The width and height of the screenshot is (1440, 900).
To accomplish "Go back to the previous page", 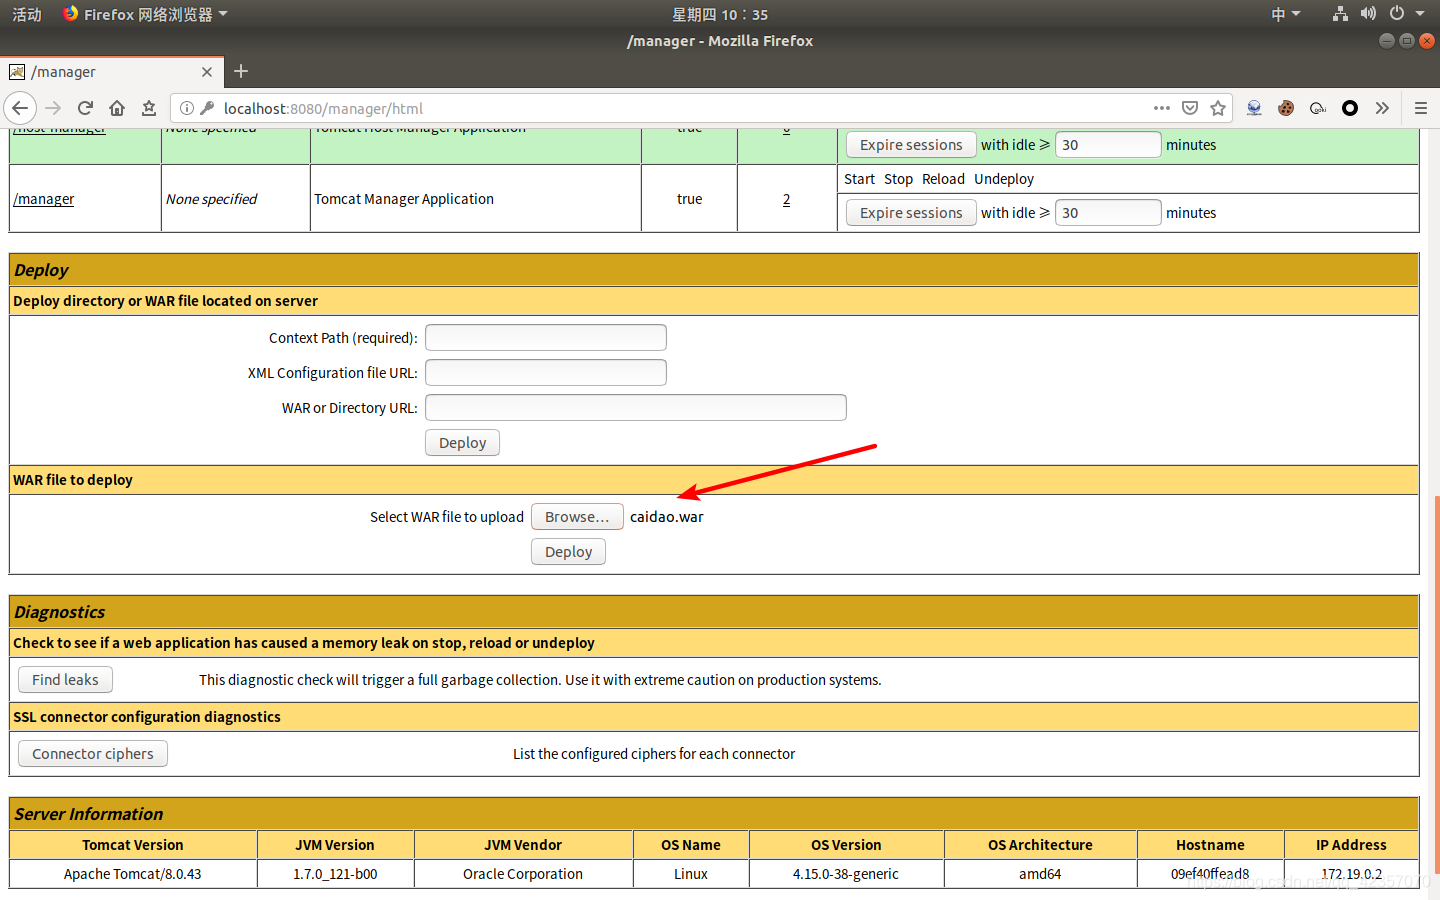I will click(20, 108).
